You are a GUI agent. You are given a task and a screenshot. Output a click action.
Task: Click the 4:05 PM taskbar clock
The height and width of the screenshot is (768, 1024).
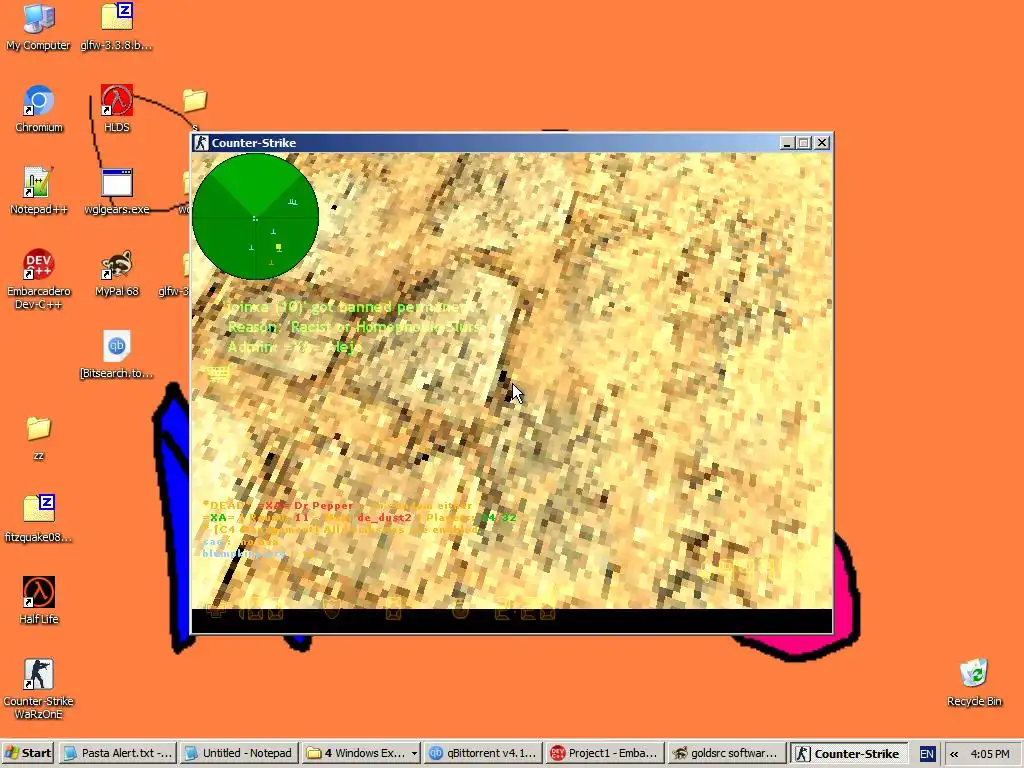[990, 754]
